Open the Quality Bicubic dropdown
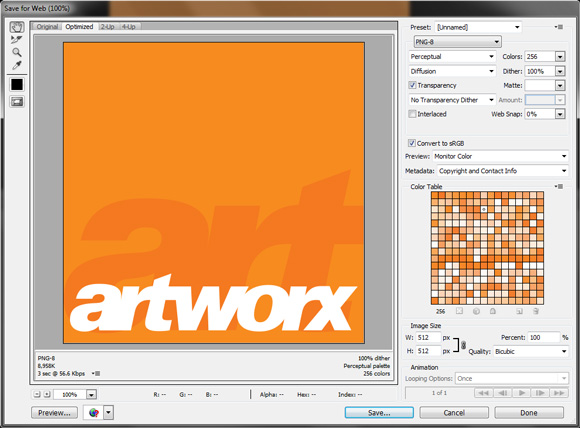 tap(531, 351)
